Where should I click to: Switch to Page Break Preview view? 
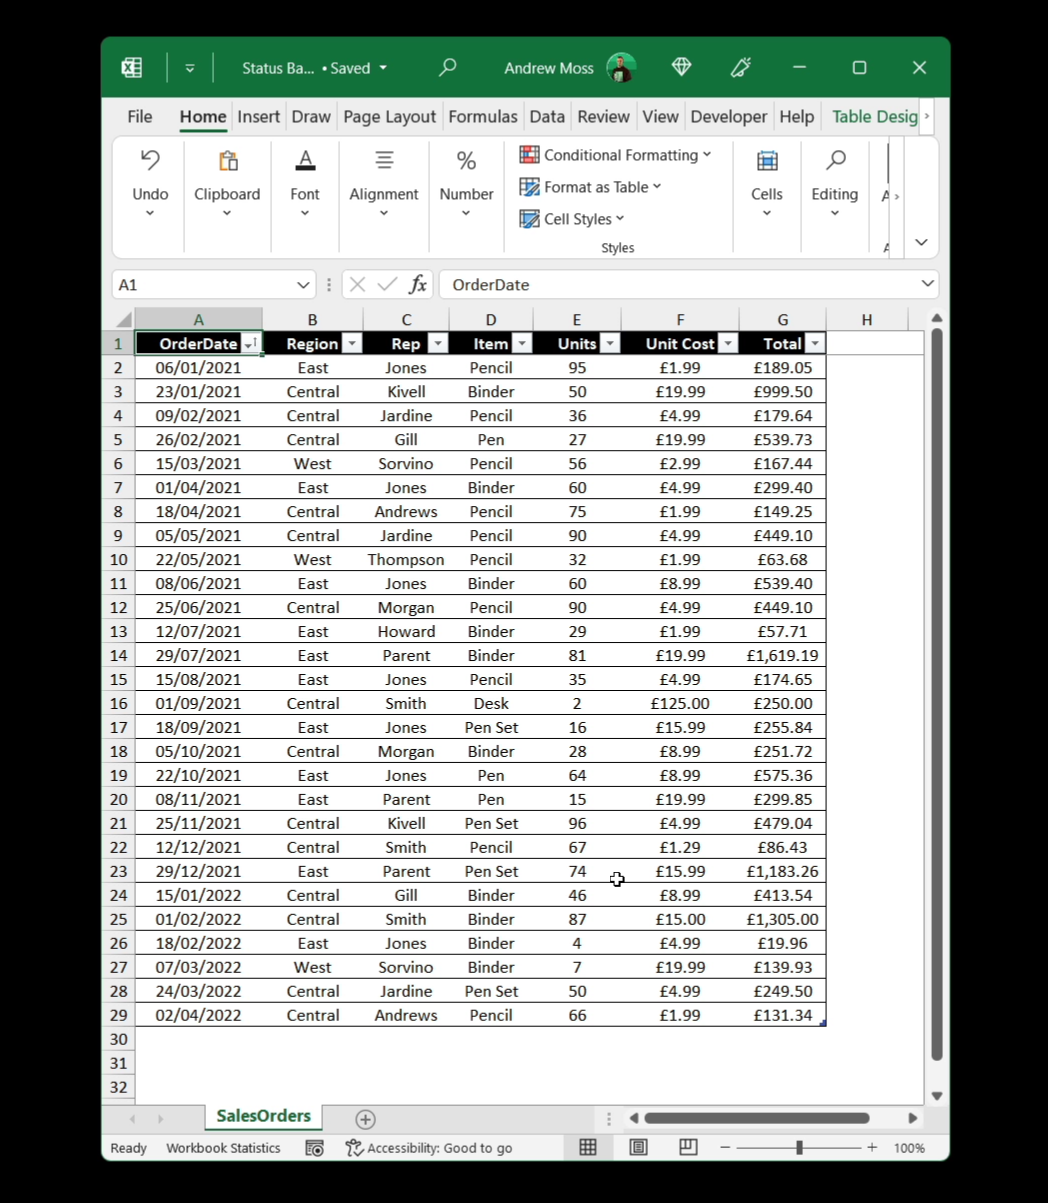688,1147
